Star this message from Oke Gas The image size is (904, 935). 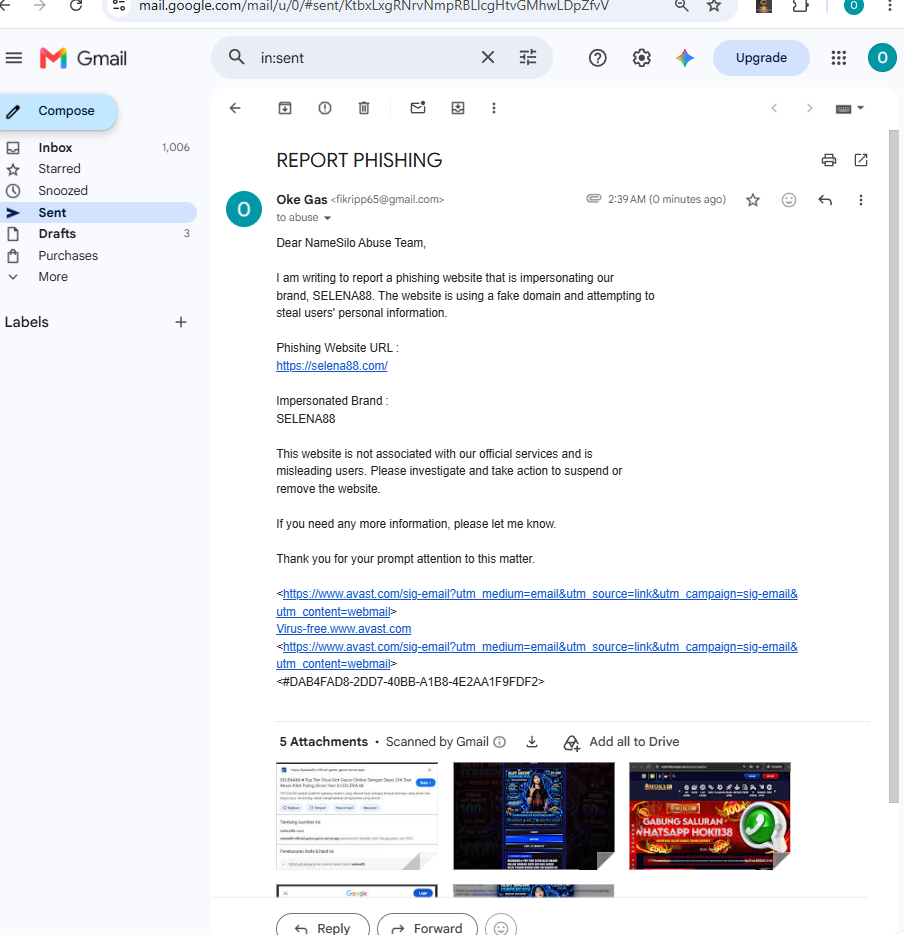[753, 200]
